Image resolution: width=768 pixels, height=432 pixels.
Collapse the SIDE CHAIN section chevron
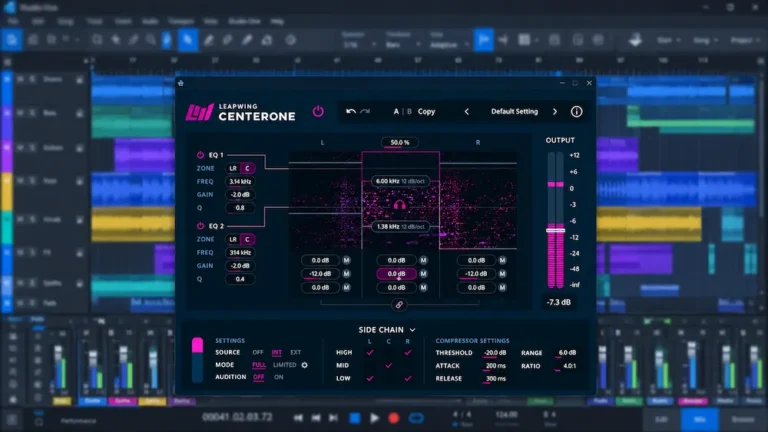(x=412, y=330)
